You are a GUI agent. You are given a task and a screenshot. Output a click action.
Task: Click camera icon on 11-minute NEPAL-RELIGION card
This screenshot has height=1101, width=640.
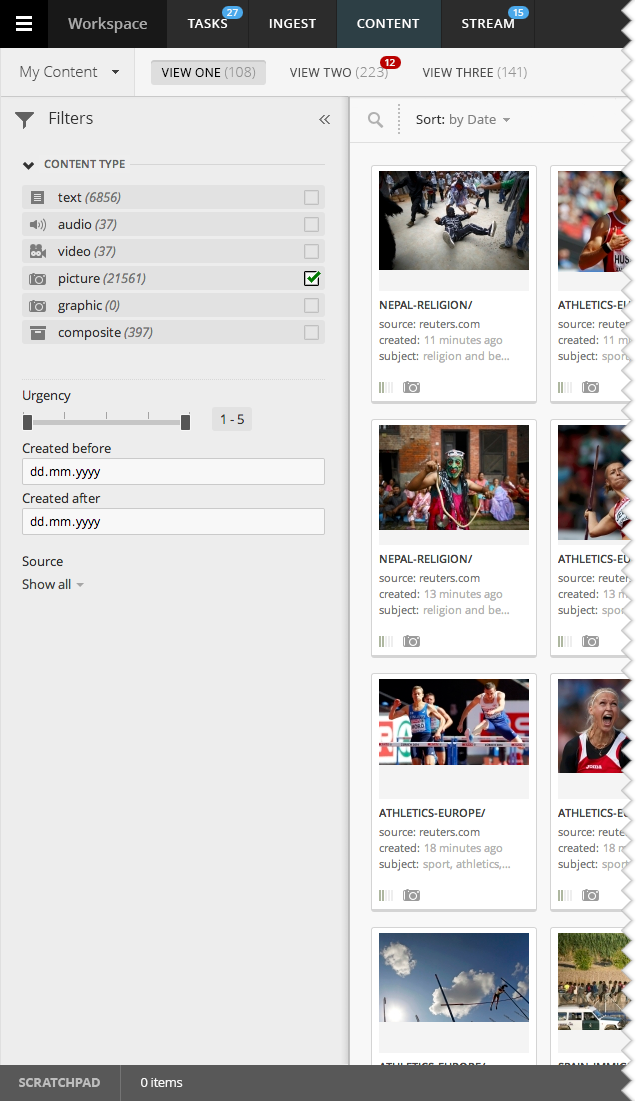point(412,387)
